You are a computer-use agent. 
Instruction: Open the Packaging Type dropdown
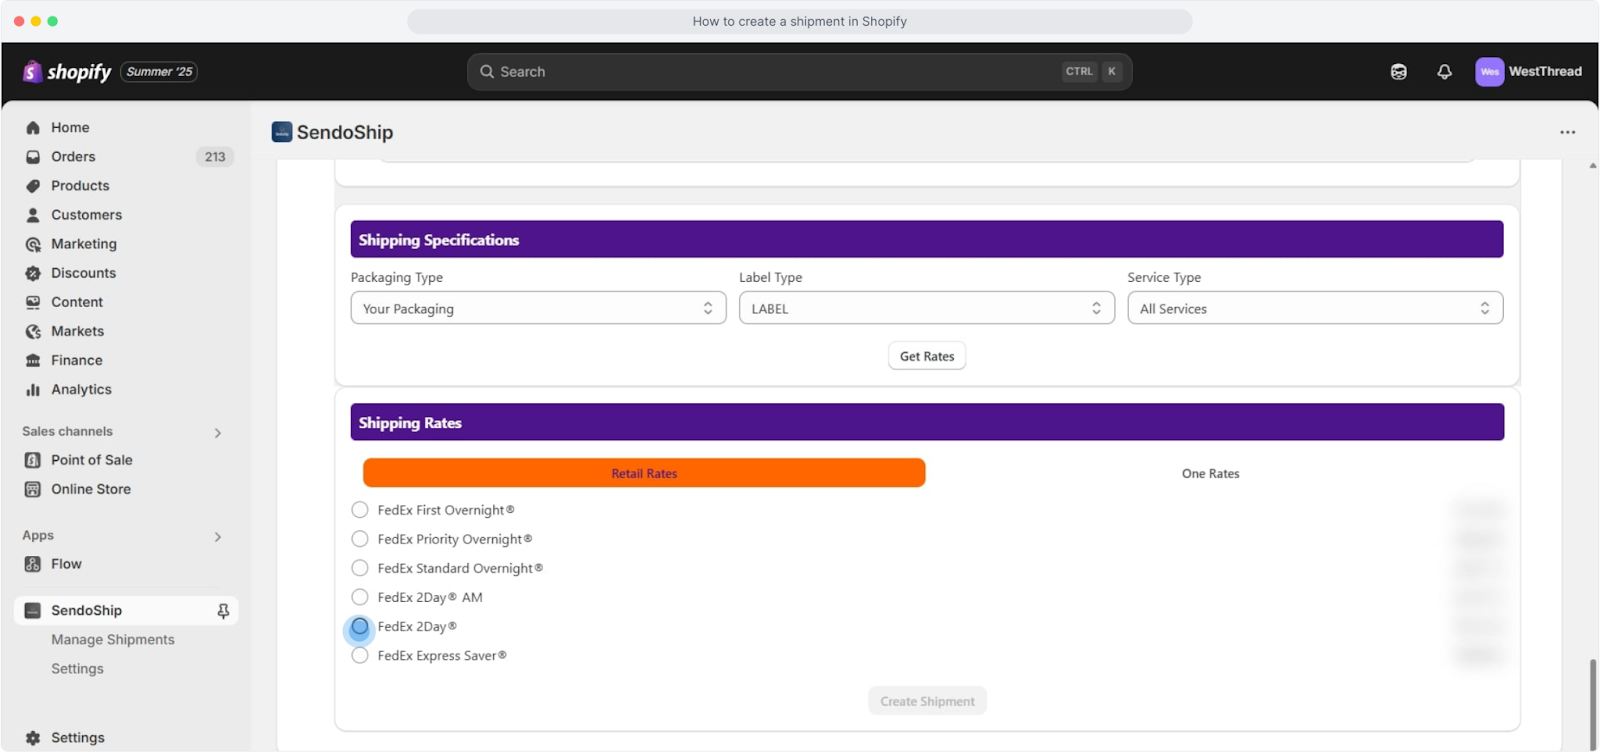coord(538,308)
